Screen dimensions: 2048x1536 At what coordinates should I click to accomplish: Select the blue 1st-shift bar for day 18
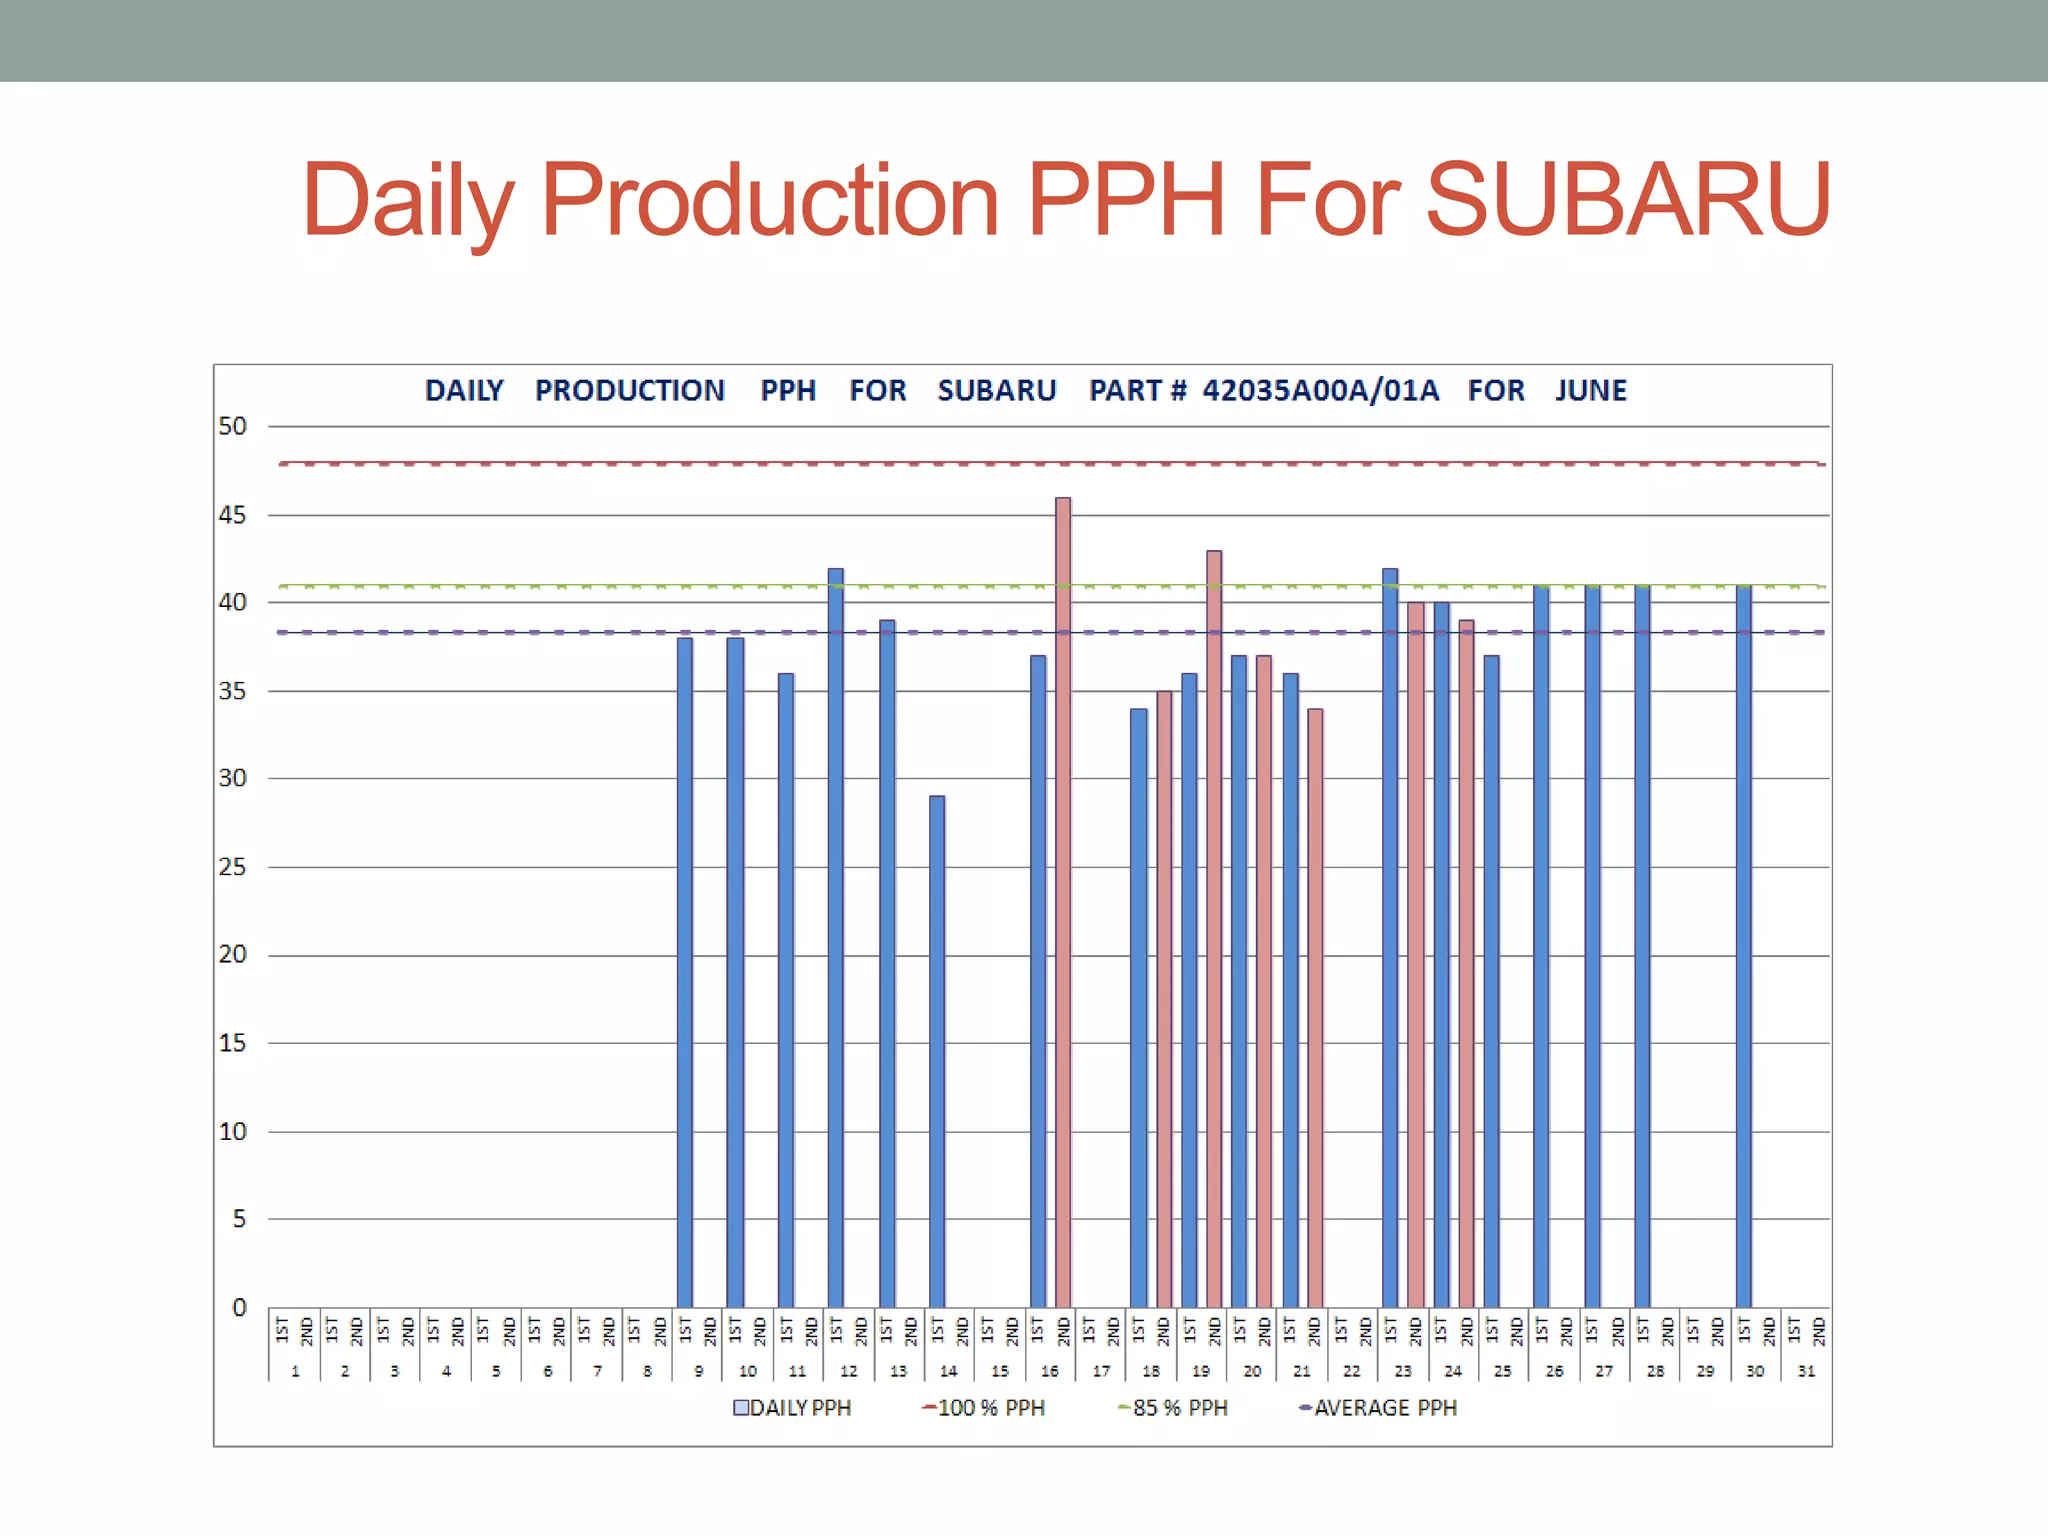click(1139, 1008)
